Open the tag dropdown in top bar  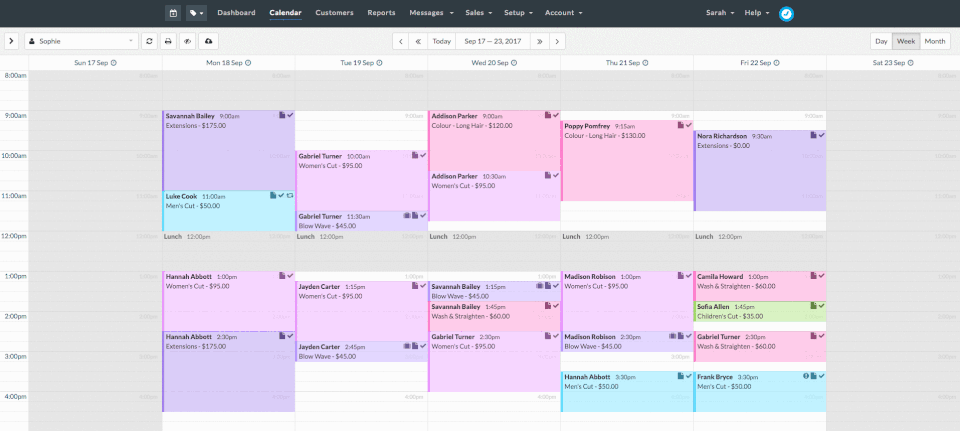pos(197,13)
